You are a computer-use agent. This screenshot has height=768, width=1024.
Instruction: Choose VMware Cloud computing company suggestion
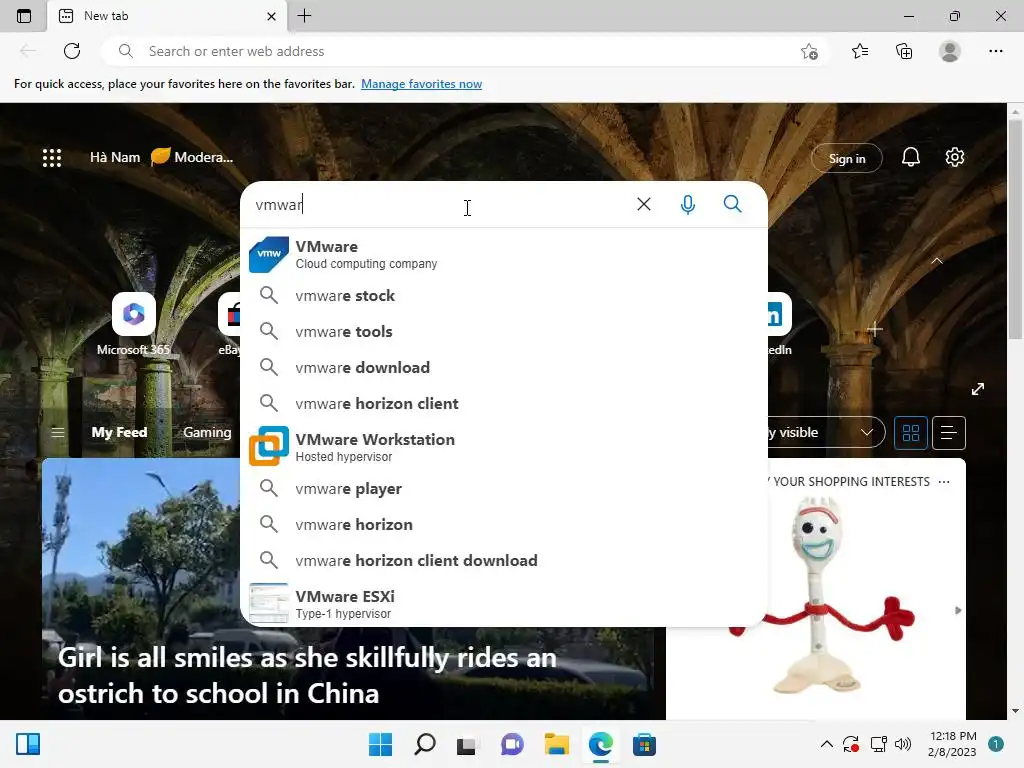[x=504, y=254]
